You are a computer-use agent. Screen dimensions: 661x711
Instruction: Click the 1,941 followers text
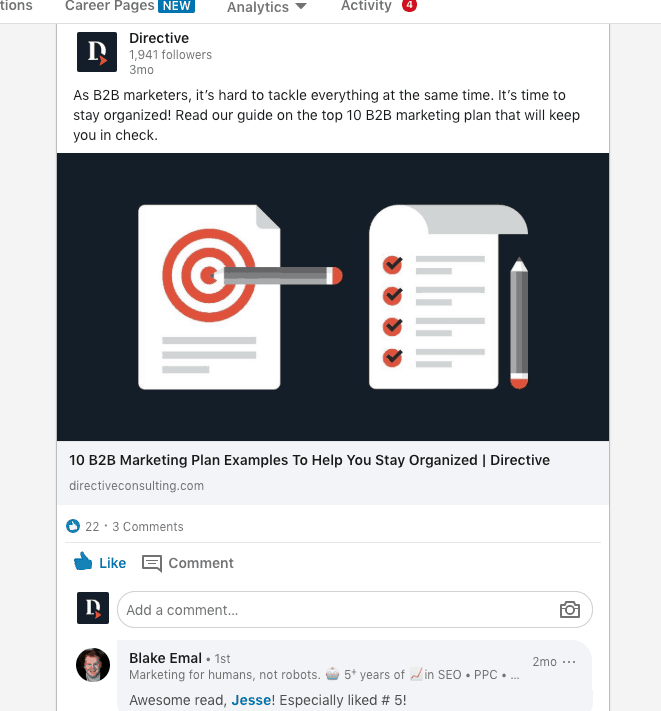[170, 55]
